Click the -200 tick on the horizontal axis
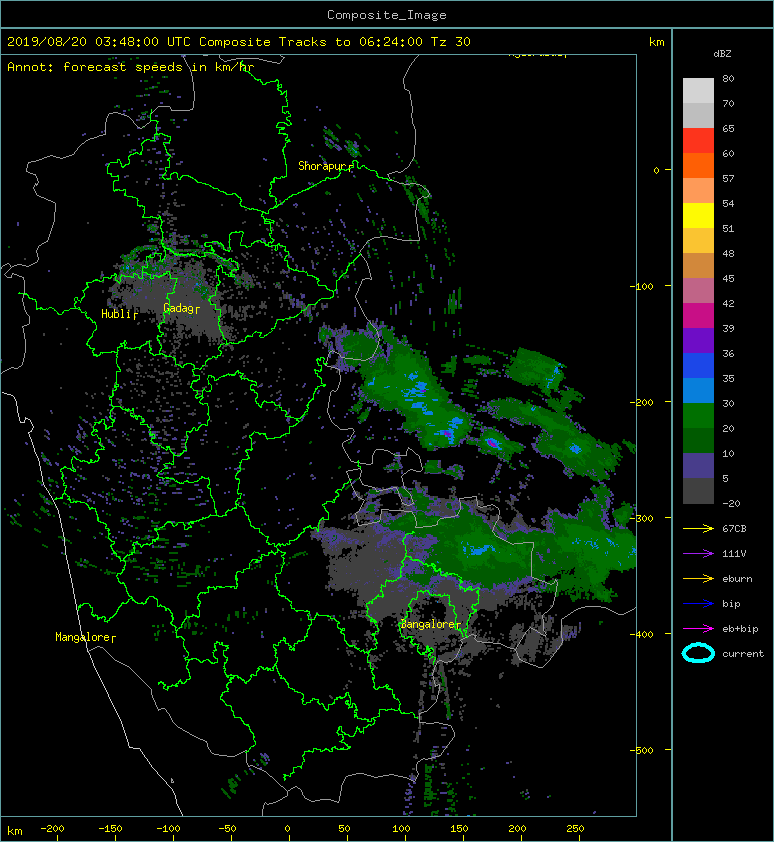Screen dimensions: 774x842 [52, 829]
